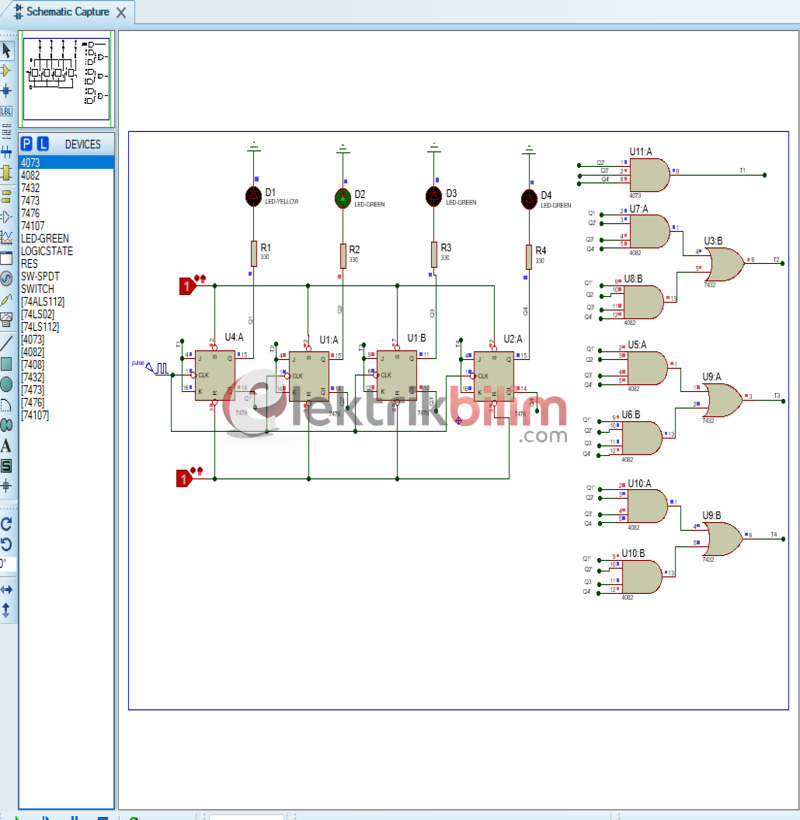The height and width of the screenshot is (820, 800).
Task: Click the schematic overview thumbnail
Action: 66,79
